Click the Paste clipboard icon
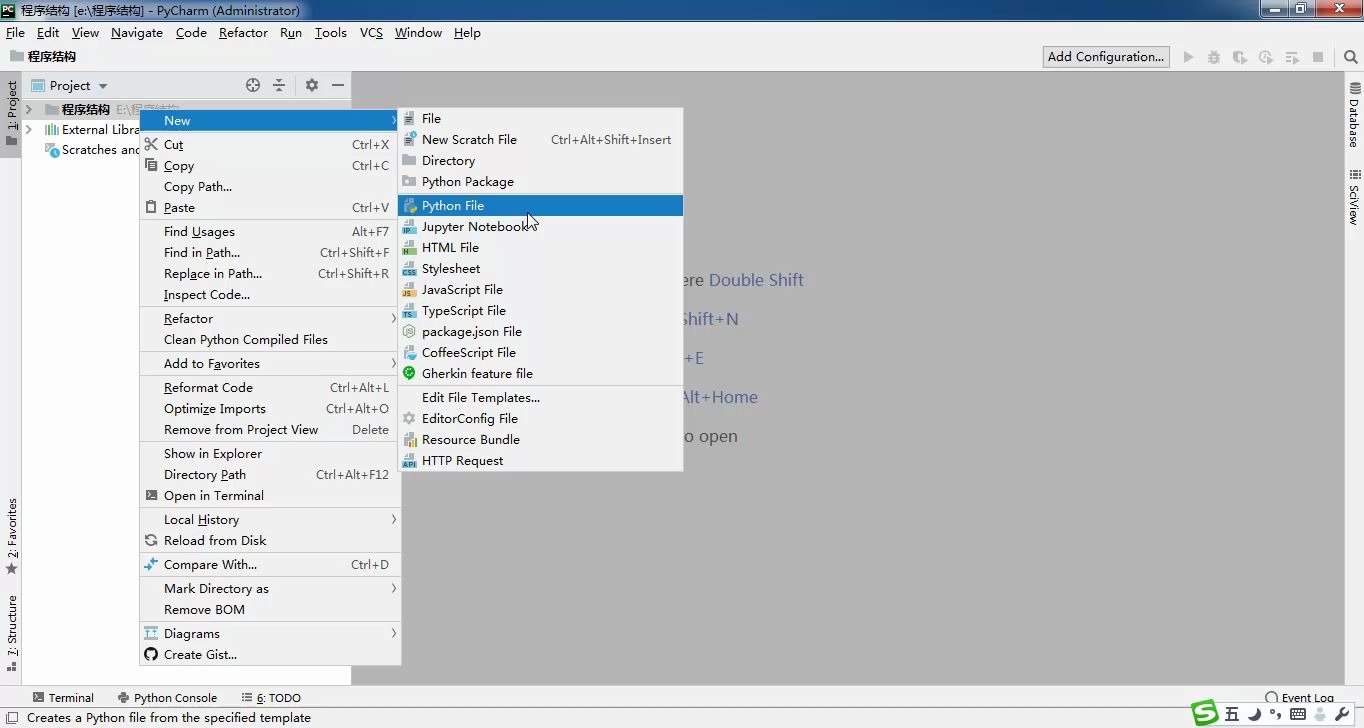 (x=151, y=207)
